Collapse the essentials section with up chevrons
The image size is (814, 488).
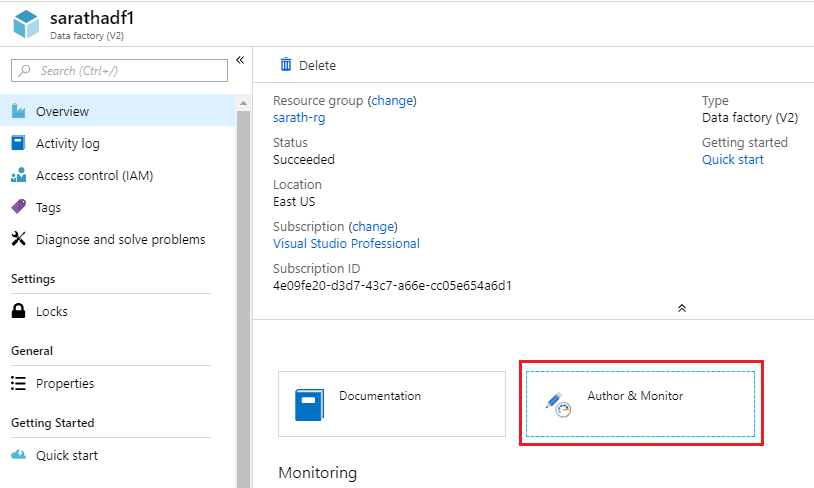(682, 308)
